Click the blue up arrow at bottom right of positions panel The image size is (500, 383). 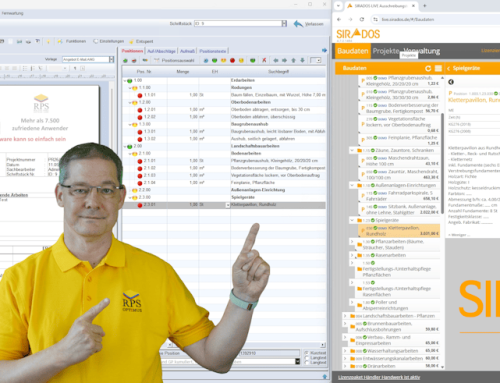325,376
